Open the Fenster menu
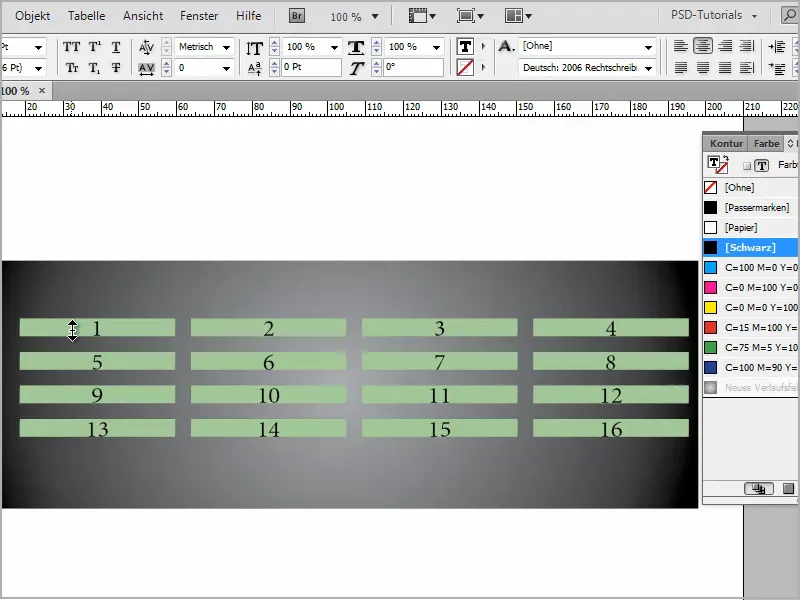This screenshot has height=600, width=800. pyautogui.click(x=199, y=16)
